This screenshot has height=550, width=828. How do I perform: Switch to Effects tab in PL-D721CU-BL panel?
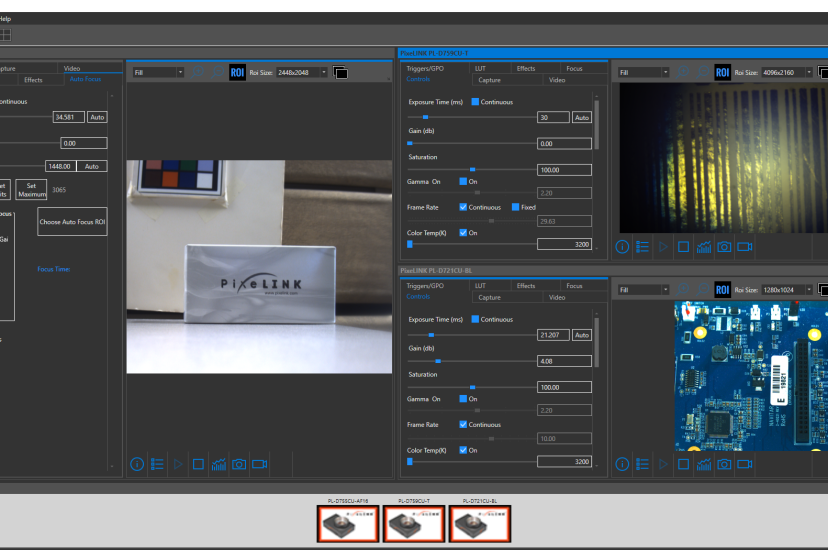coord(526,286)
